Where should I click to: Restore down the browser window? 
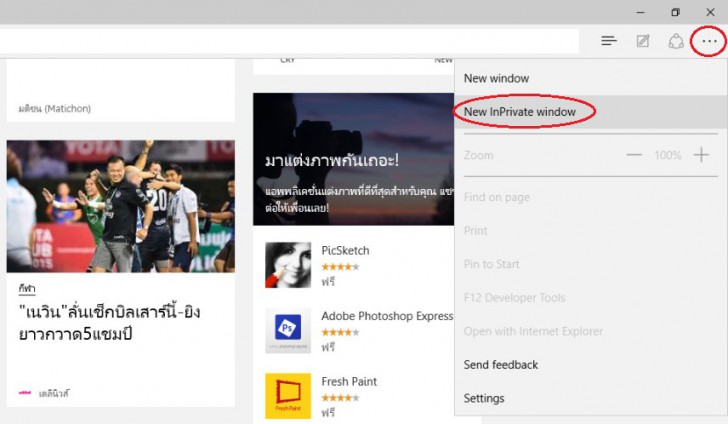(x=675, y=12)
